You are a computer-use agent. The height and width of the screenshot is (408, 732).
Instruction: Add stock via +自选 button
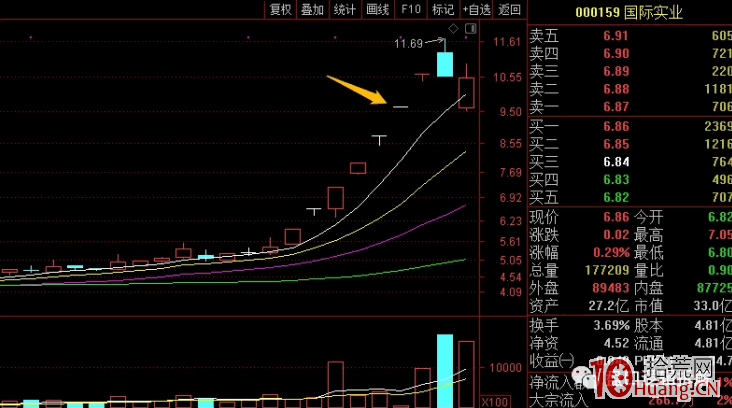point(476,9)
